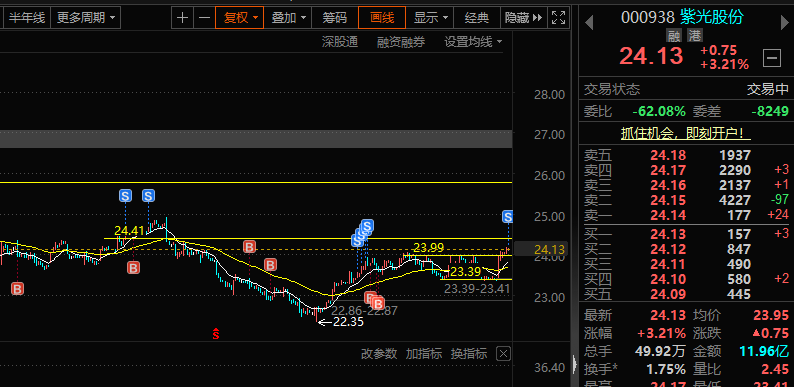The width and height of the screenshot is (794, 387).
Task: Toggle 隐藏 to hide the side panel
Action: pos(524,18)
